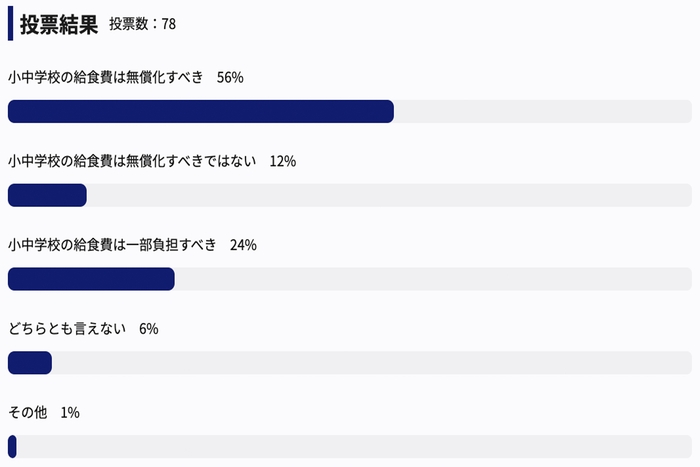Click the 投票数：78 vote count text
This screenshot has width=700, height=467.
coord(142,25)
